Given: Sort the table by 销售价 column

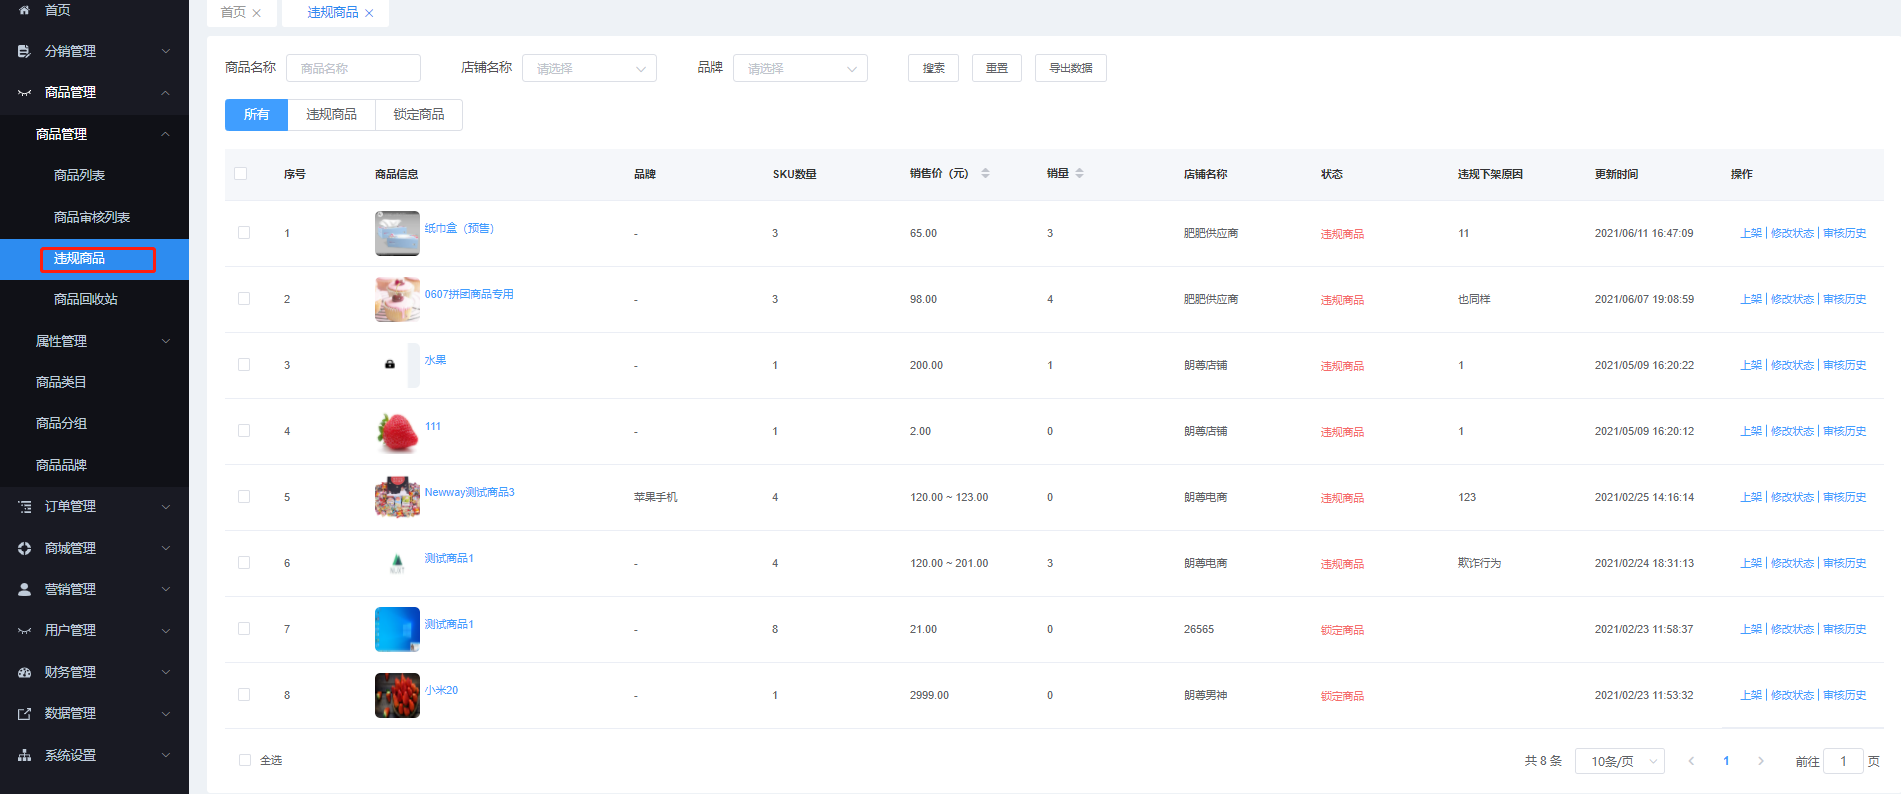Looking at the screenshot, I should tap(985, 173).
